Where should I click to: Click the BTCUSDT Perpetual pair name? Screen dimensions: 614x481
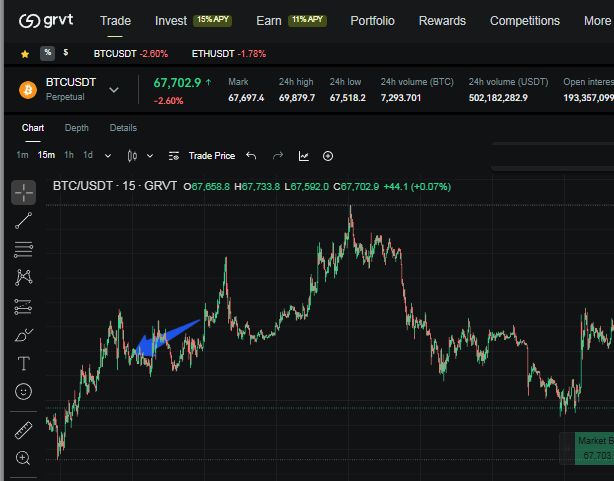click(71, 90)
